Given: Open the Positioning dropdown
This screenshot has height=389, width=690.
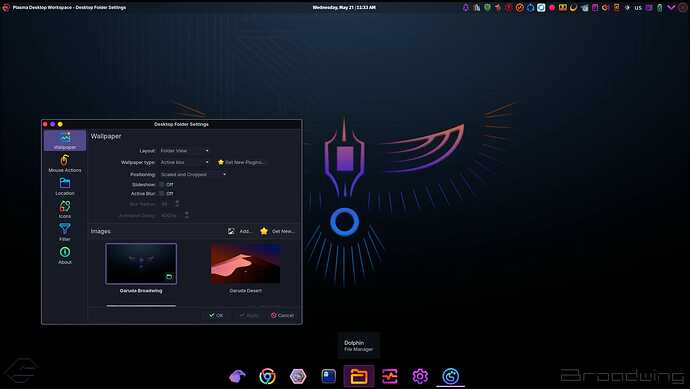Looking at the screenshot, I should tap(193, 174).
